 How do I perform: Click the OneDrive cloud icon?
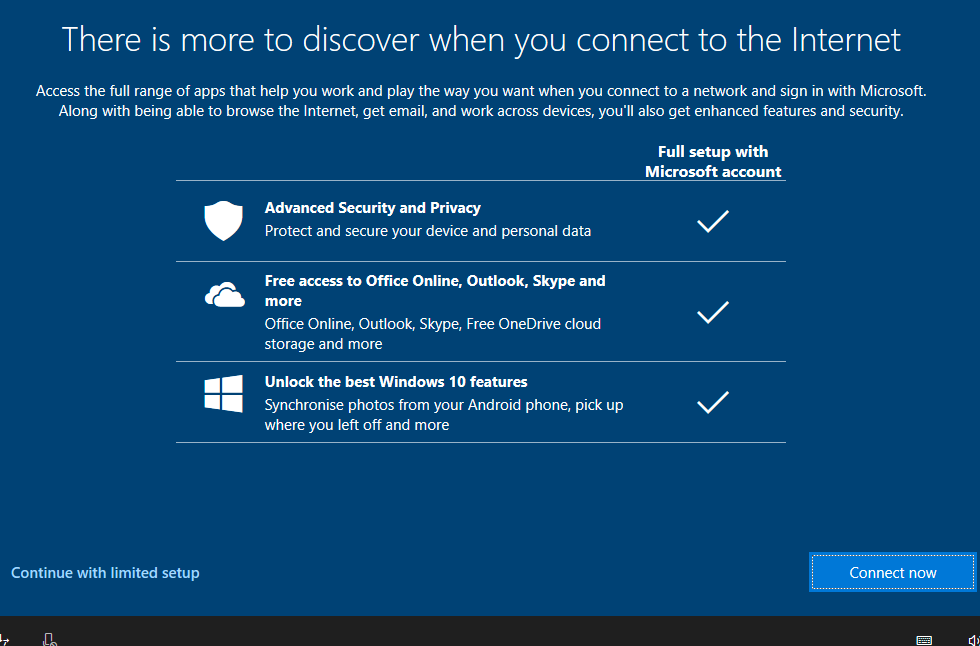click(x=224, y=295)
